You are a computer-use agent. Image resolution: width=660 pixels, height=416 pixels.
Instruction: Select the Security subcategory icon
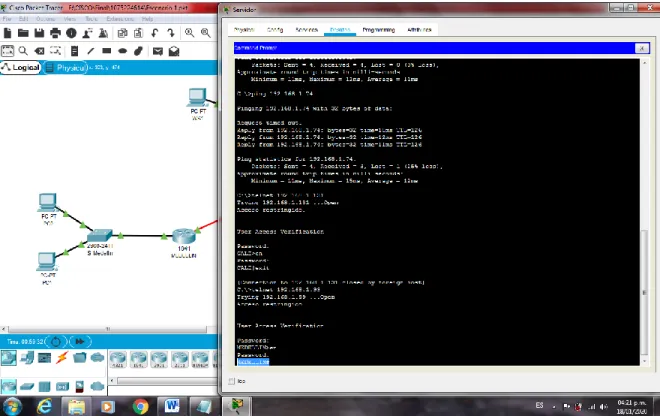click(80, 386)
